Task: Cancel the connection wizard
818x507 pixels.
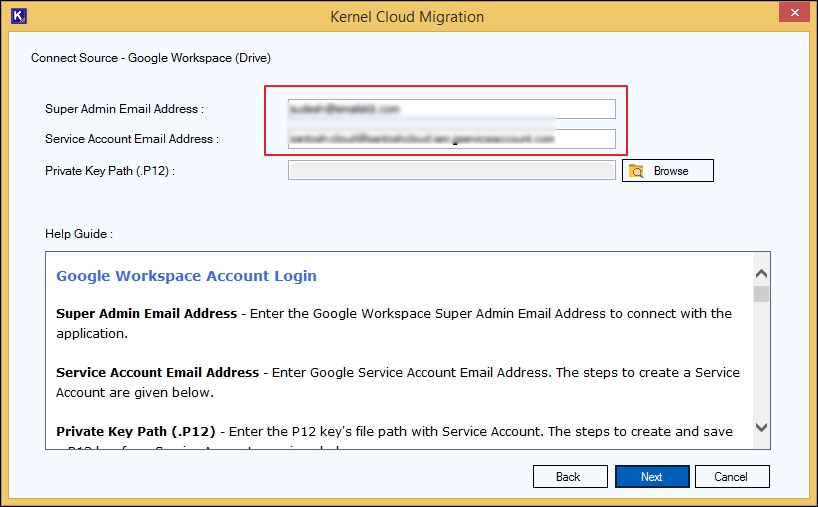Action: (x=732, y=477)
